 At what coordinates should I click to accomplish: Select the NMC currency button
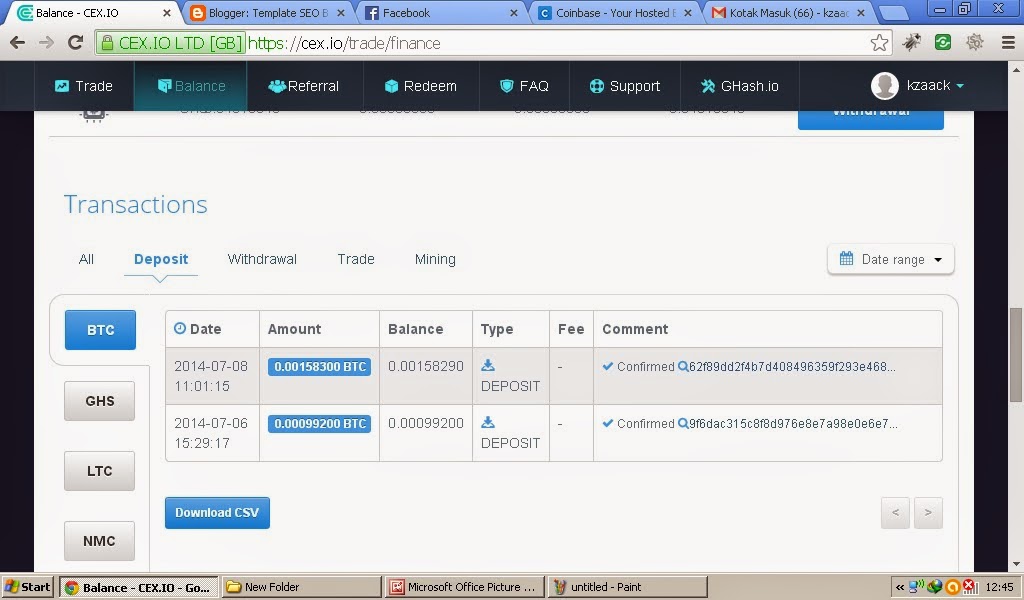click(x=99, y=541)
